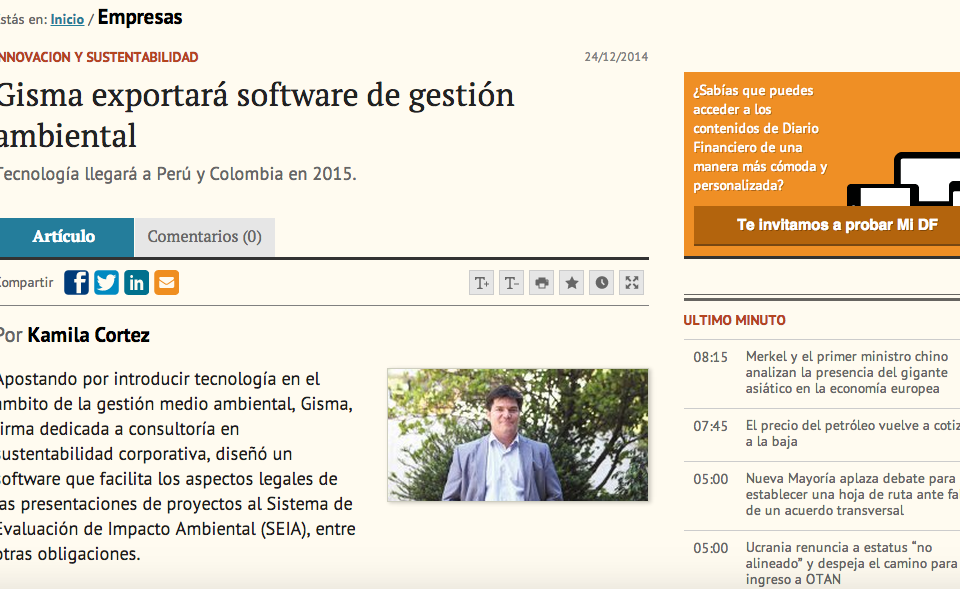Screen dimensions: 960x589
Task: Click the clock read-later icon
Action: [601, 283]
